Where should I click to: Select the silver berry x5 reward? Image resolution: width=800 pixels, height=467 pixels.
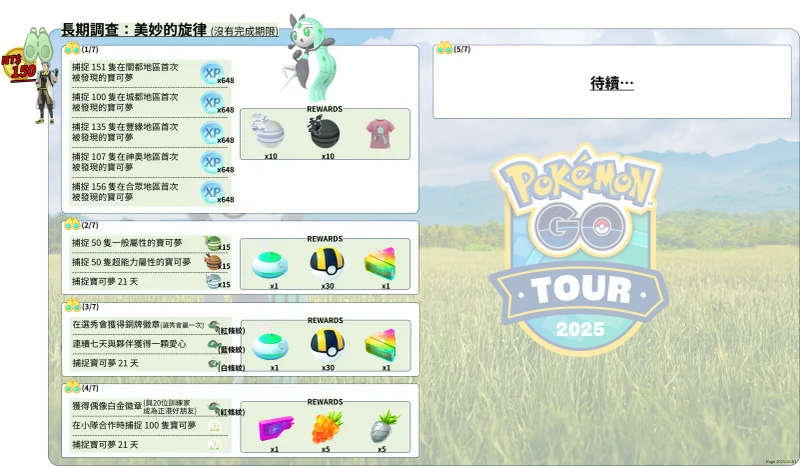pos(385,427)
